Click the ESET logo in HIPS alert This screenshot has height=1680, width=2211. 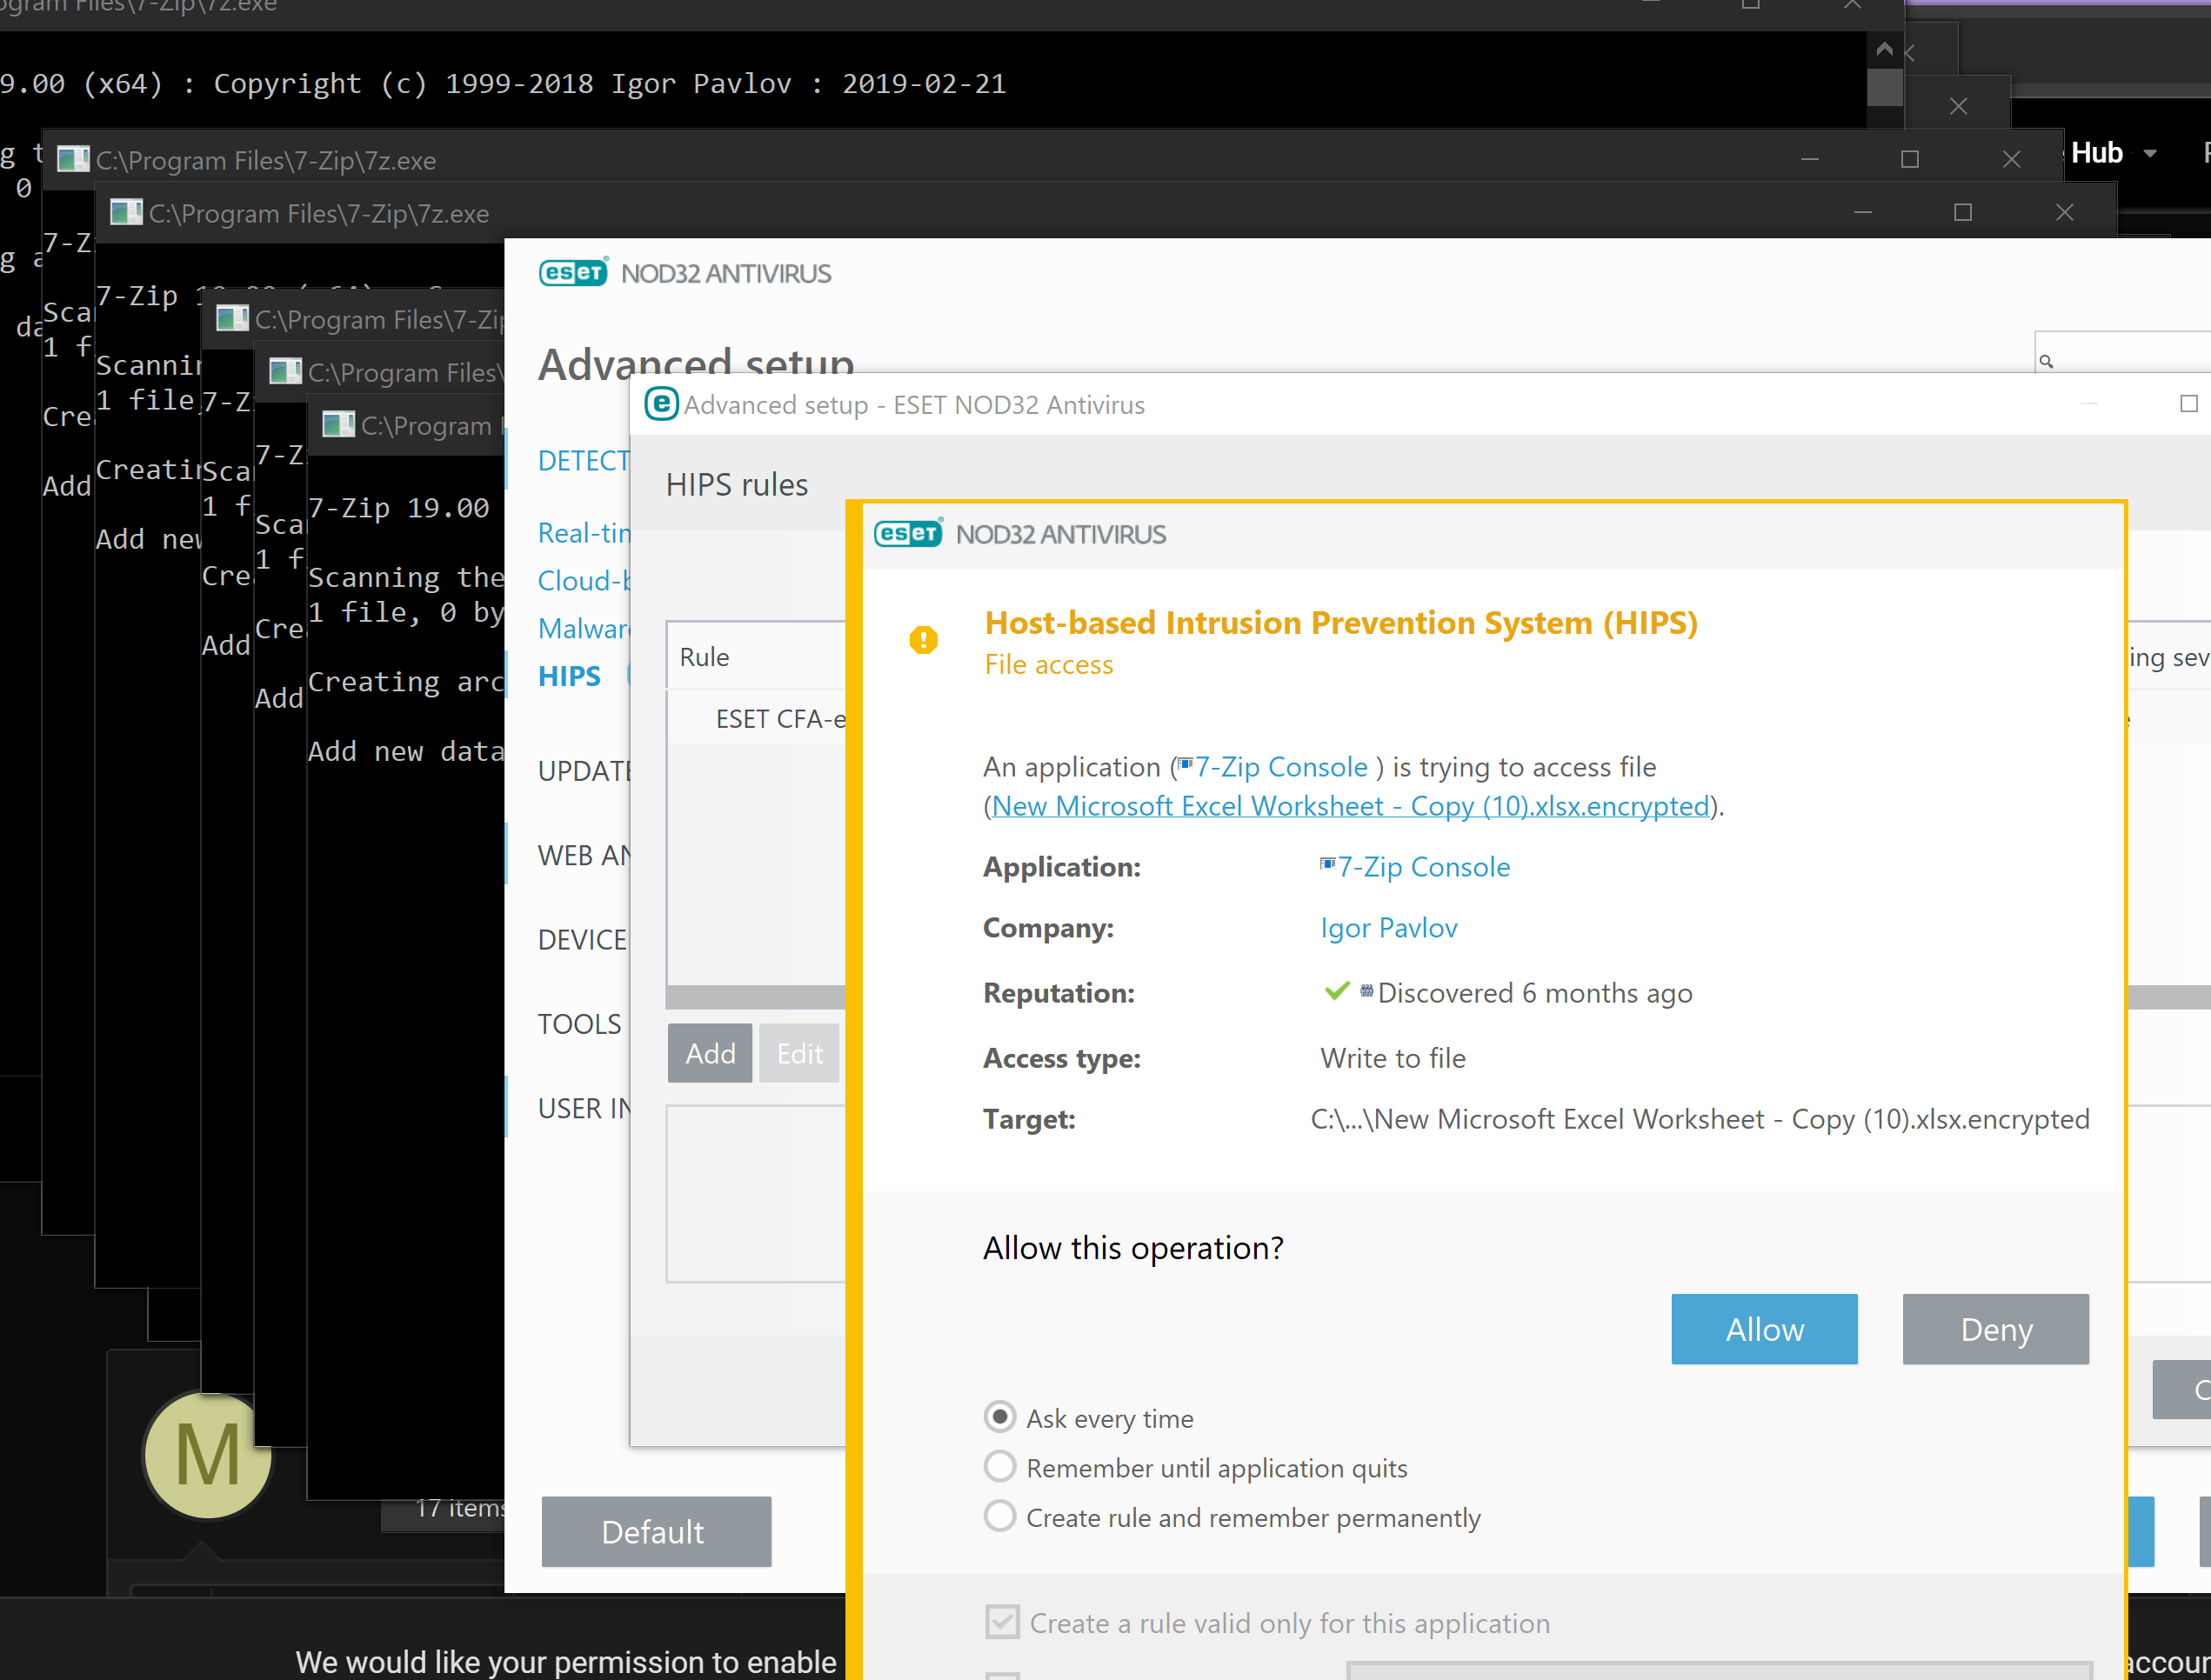pos(908,534)
